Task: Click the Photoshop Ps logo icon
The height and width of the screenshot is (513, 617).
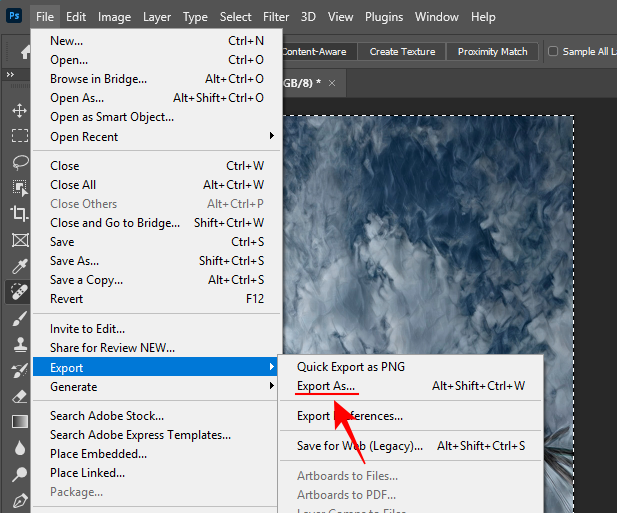Action: [14, 16]
